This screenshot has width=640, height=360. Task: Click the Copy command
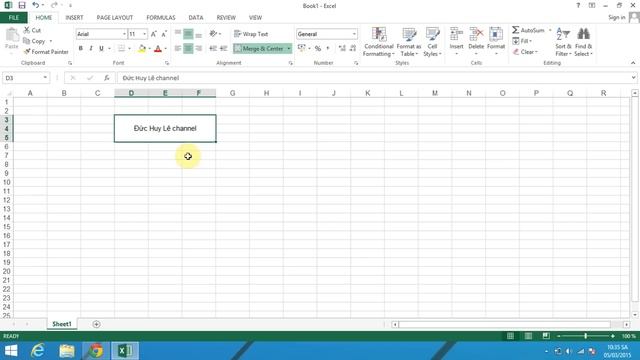pyautogui.click(x=34, y=41)
